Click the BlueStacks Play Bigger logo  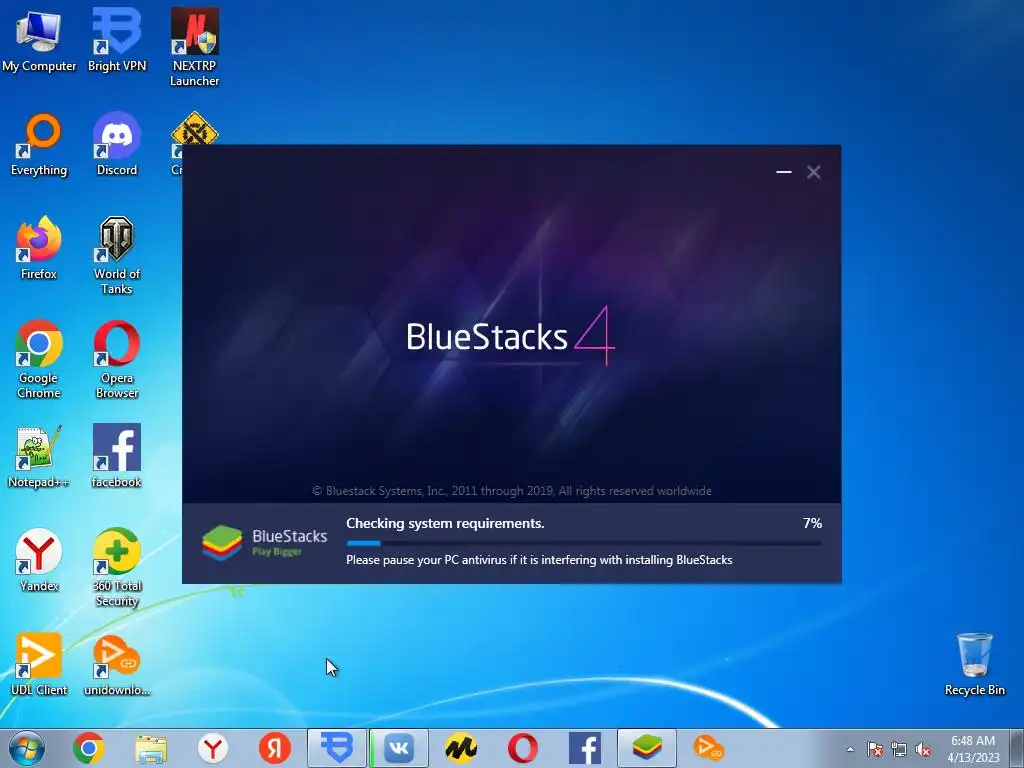pos(264,542)
